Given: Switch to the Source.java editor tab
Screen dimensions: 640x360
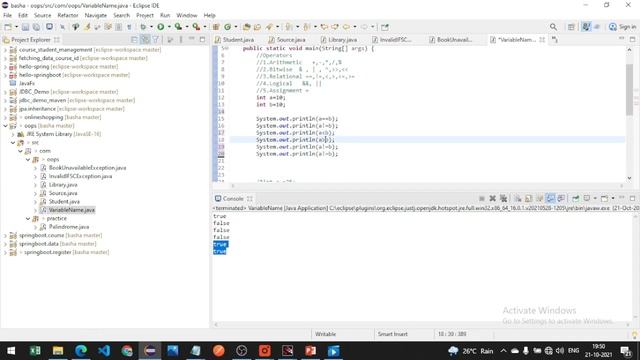Looking at the screenshot, I should click(287, 40).
